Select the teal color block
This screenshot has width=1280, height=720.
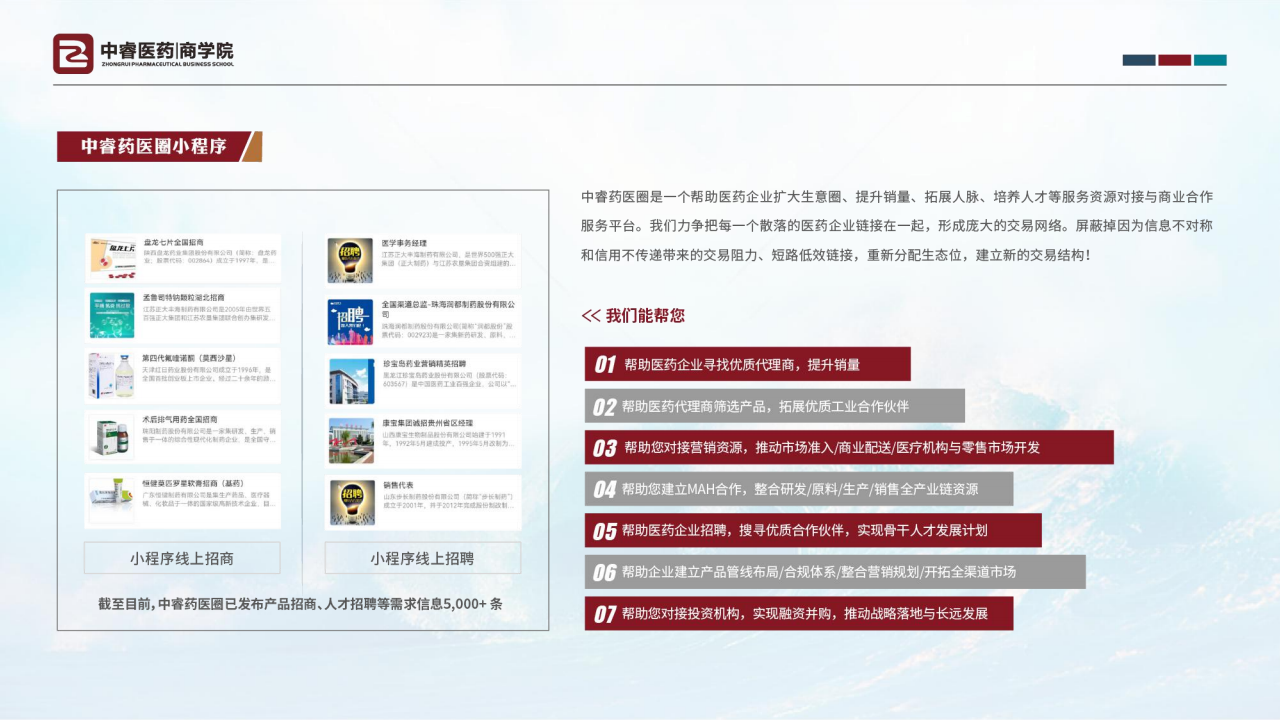click(x=1210, y=60)
